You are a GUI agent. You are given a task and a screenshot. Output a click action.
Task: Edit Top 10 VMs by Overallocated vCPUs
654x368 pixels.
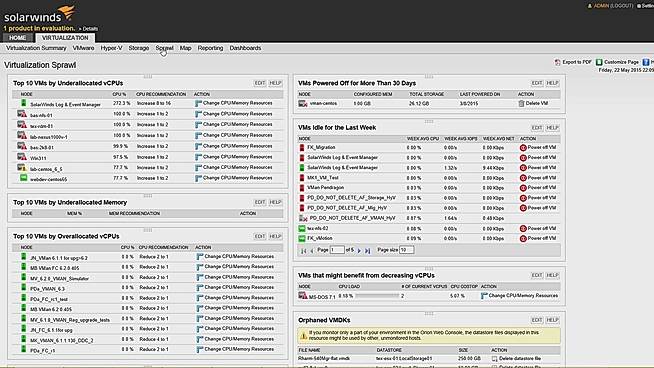(260, 237)
